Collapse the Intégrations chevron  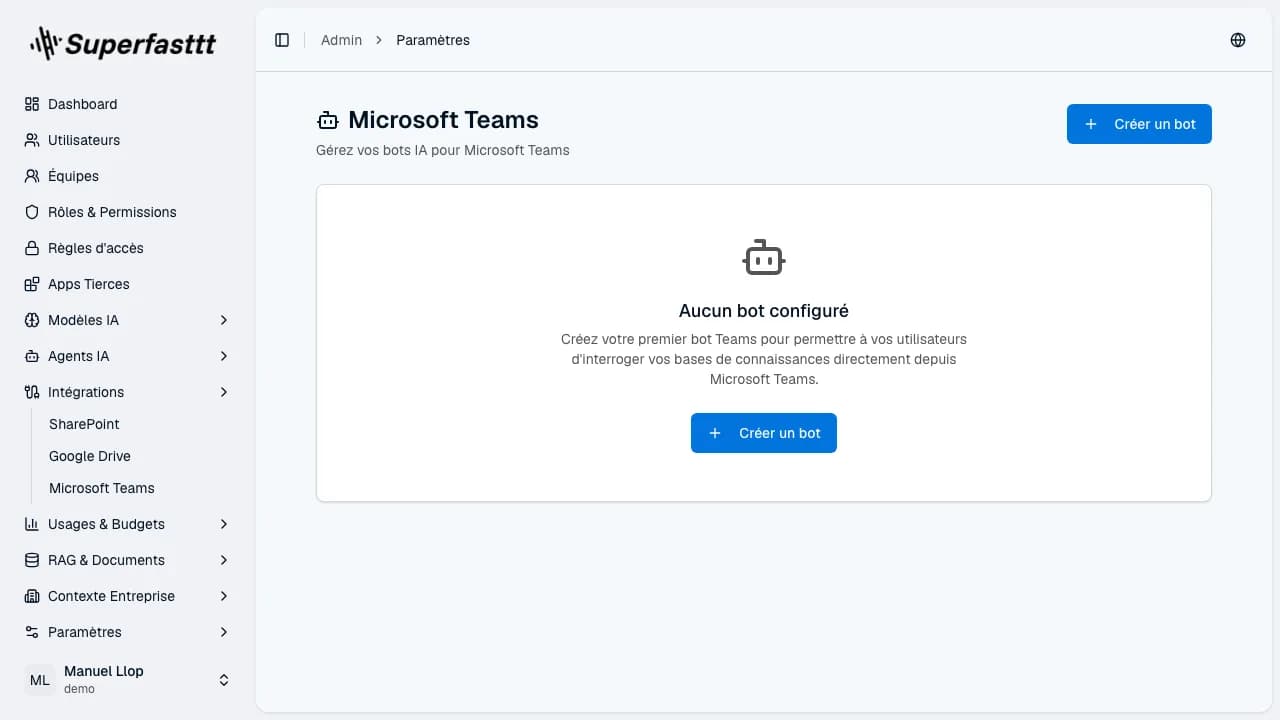click(224, 392)
